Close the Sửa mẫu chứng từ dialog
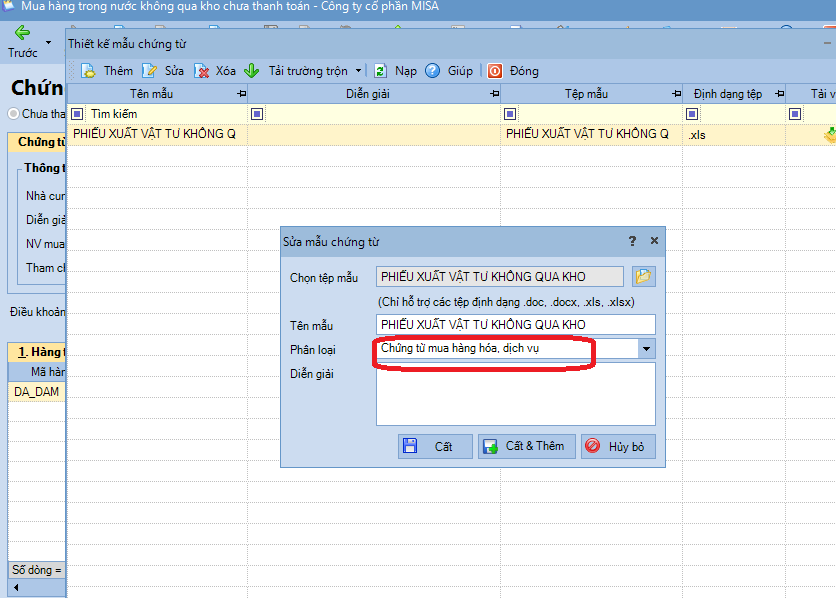The height and width of the screenshot is (598, 836). 654,241
